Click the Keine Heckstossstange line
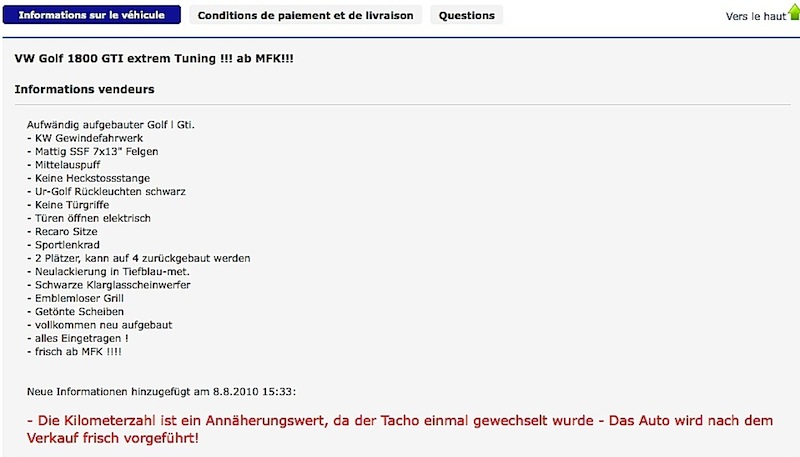Image resolution: width=800 pixels, height=457 pixels. [x=89, y=178]
